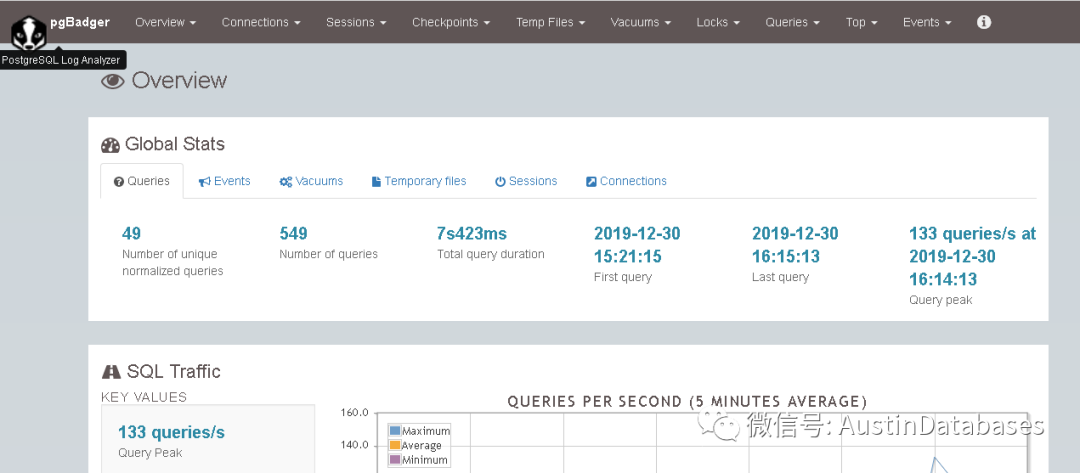1080x473 pixels.
Task: Switch to the Vacuums stats tab
Action: [311, 181]
